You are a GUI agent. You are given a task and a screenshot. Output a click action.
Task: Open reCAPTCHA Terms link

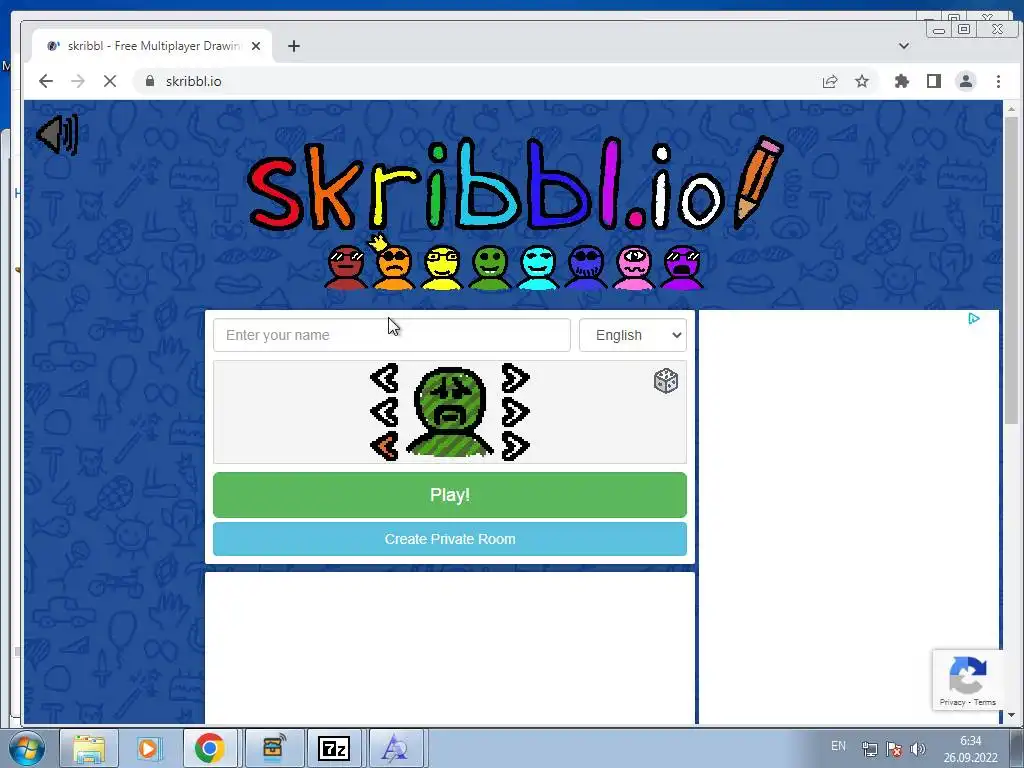pos(985,703)
